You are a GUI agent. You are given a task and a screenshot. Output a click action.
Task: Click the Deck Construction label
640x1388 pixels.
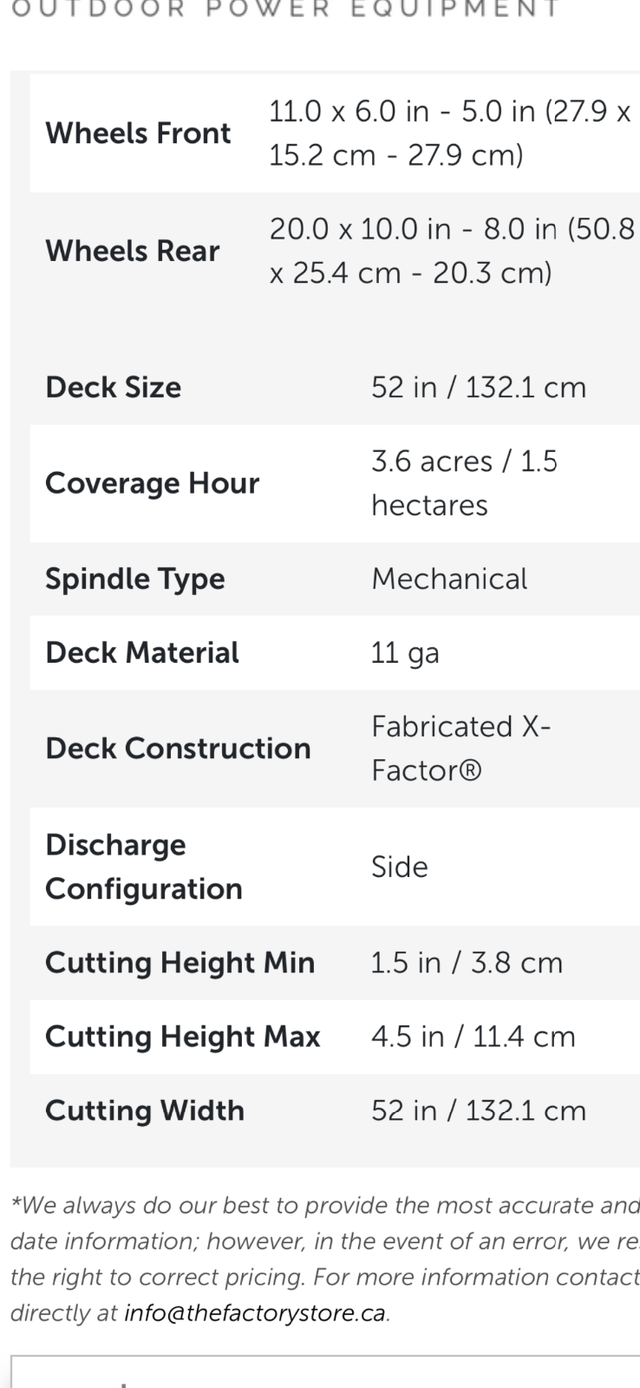click(178, 749)
